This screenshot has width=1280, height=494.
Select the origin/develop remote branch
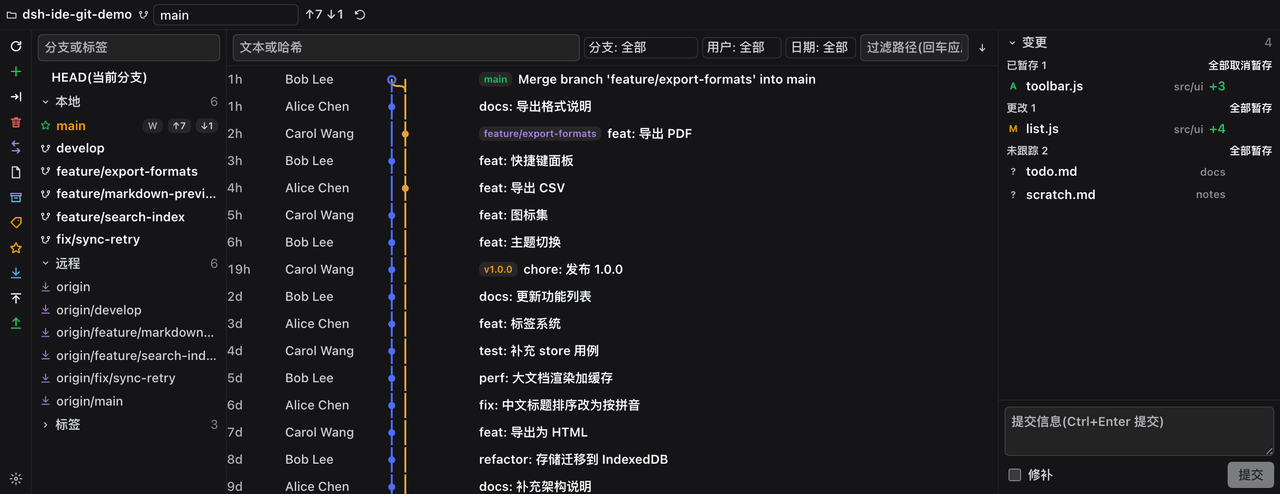[99, 310]
